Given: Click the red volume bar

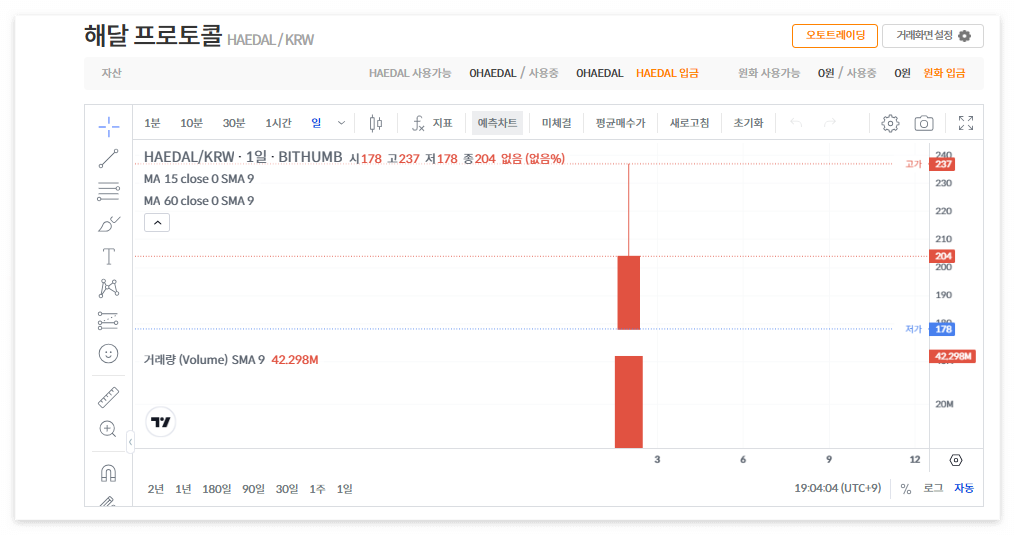Looking at the screenshot, I should click(x=629, y=402).
